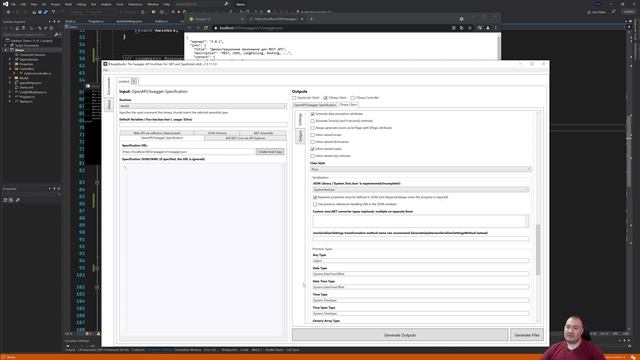640x360 pixels.
Task: Open the JSON Library dropdown
Action: pos(421,190)
